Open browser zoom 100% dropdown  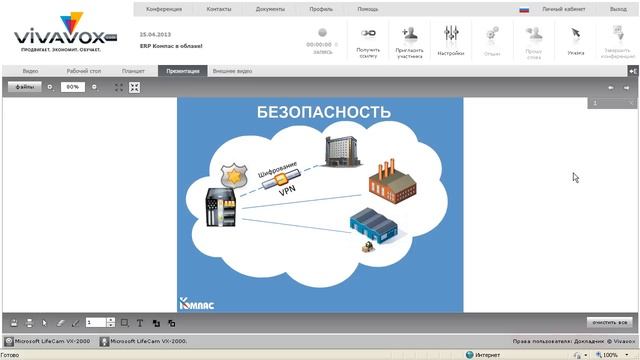pyautogui.click(x=627, y=355)
